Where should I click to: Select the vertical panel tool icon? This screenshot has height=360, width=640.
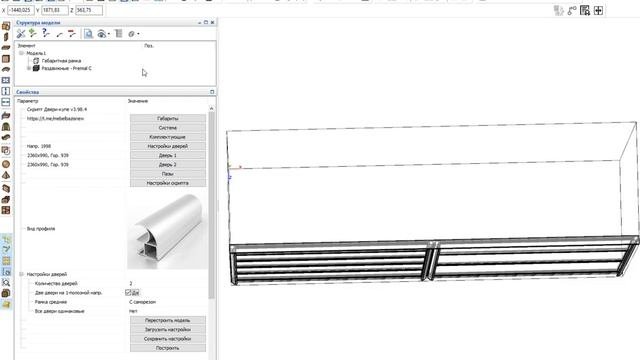(6, 37)
